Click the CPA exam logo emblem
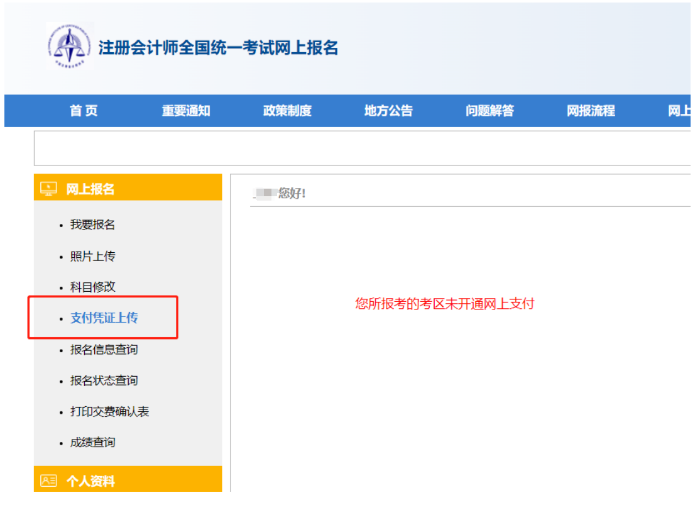The image size is (700, 505). pos(68,45)
